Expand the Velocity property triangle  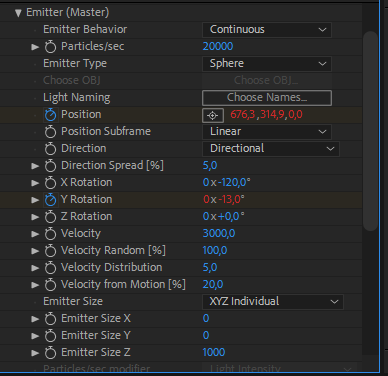[x=35, y=234]
